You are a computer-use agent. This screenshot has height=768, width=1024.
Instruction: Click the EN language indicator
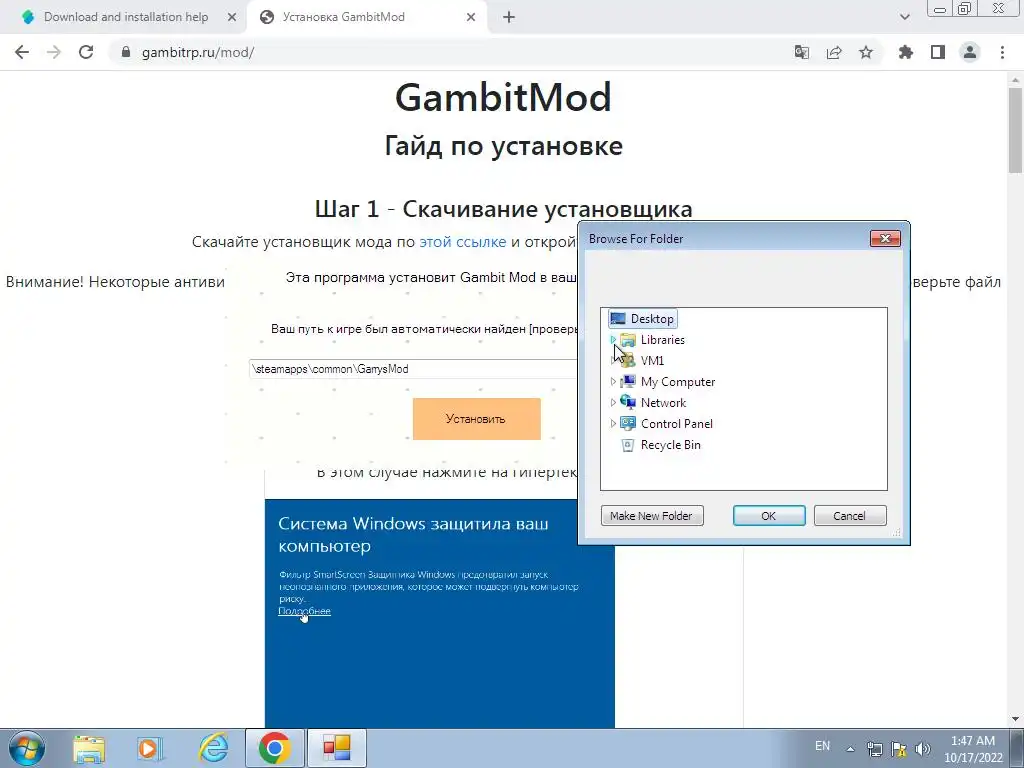[822, 746]
